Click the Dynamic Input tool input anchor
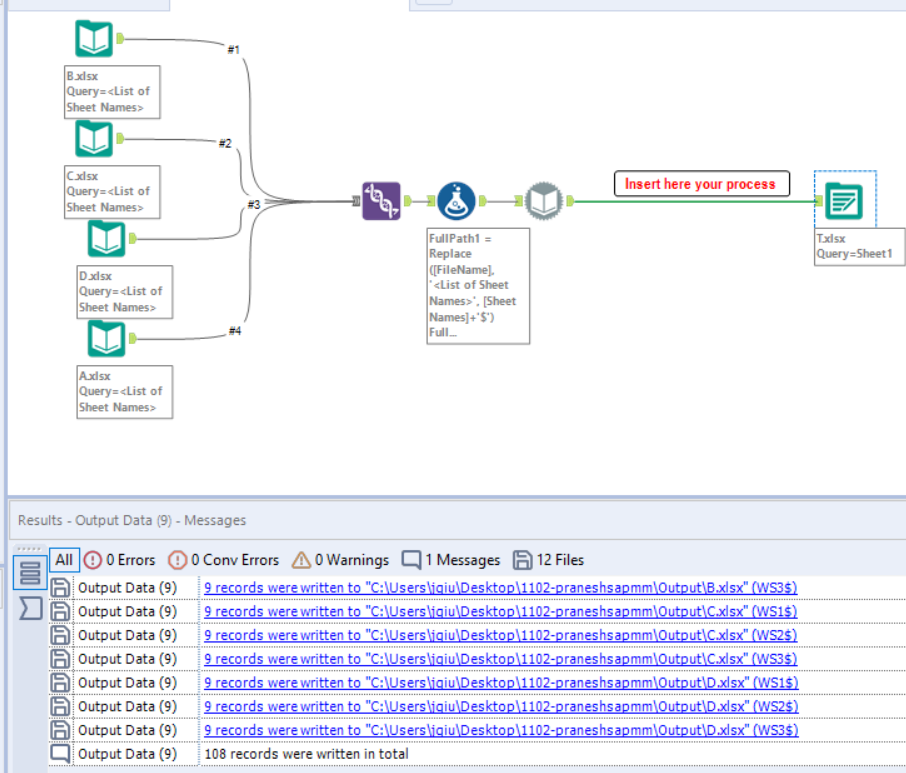906x773 pixels. [518, 201]
